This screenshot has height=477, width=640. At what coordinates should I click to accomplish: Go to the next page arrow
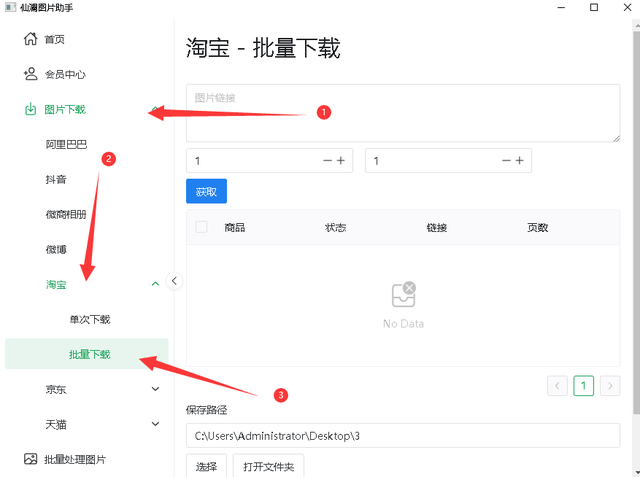coord(610,386)
